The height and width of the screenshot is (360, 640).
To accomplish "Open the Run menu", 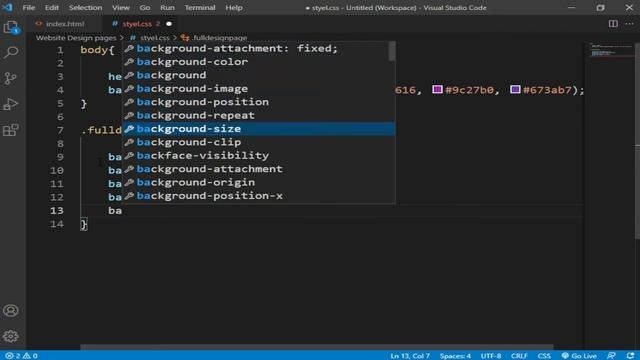I will (x=167, y=7).
